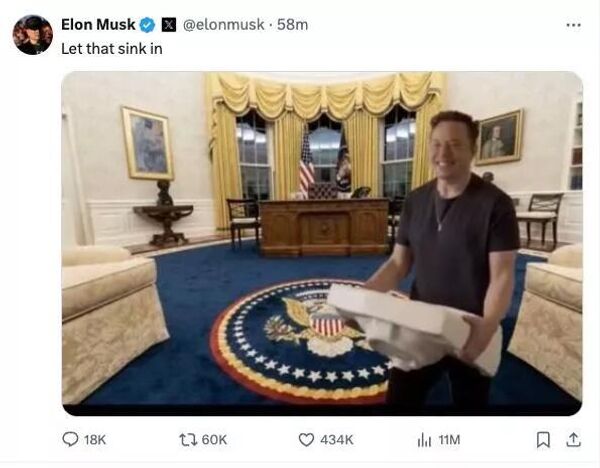Screen dimensions: 600x468
Task: Click the 18K replies count
Action: coord(95,440)
